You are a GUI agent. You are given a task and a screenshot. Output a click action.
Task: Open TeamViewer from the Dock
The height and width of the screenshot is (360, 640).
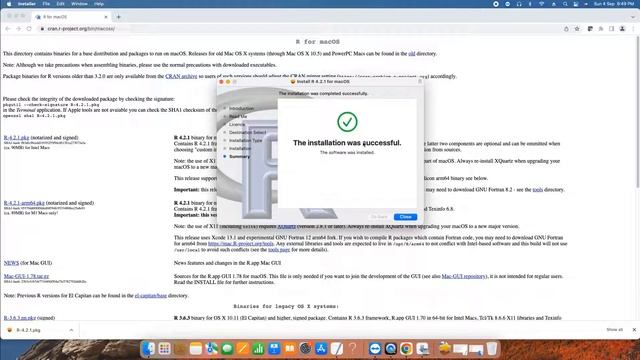point(375,349)
